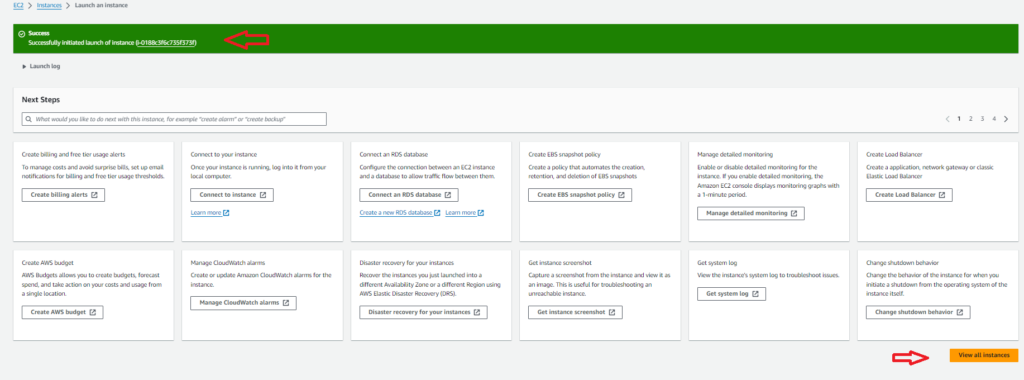Click Connect to instance button
1024x380 pixels.
232,195
